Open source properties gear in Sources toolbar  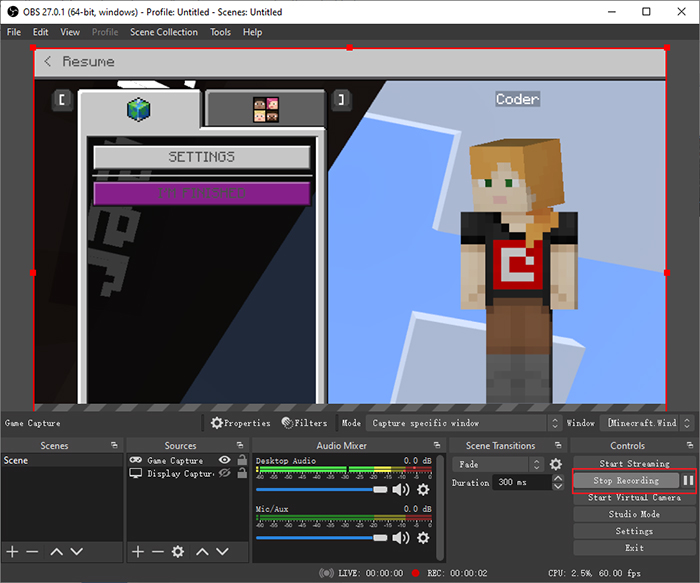click(178, 552)
